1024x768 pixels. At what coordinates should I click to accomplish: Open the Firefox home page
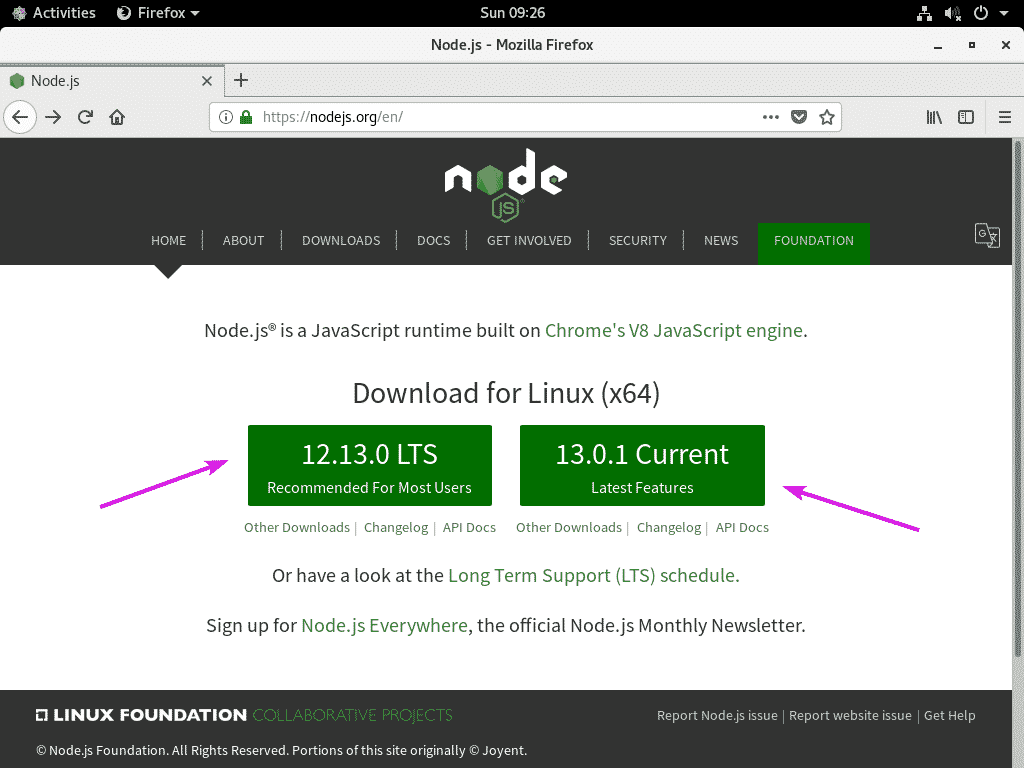[x=117, y=118]
